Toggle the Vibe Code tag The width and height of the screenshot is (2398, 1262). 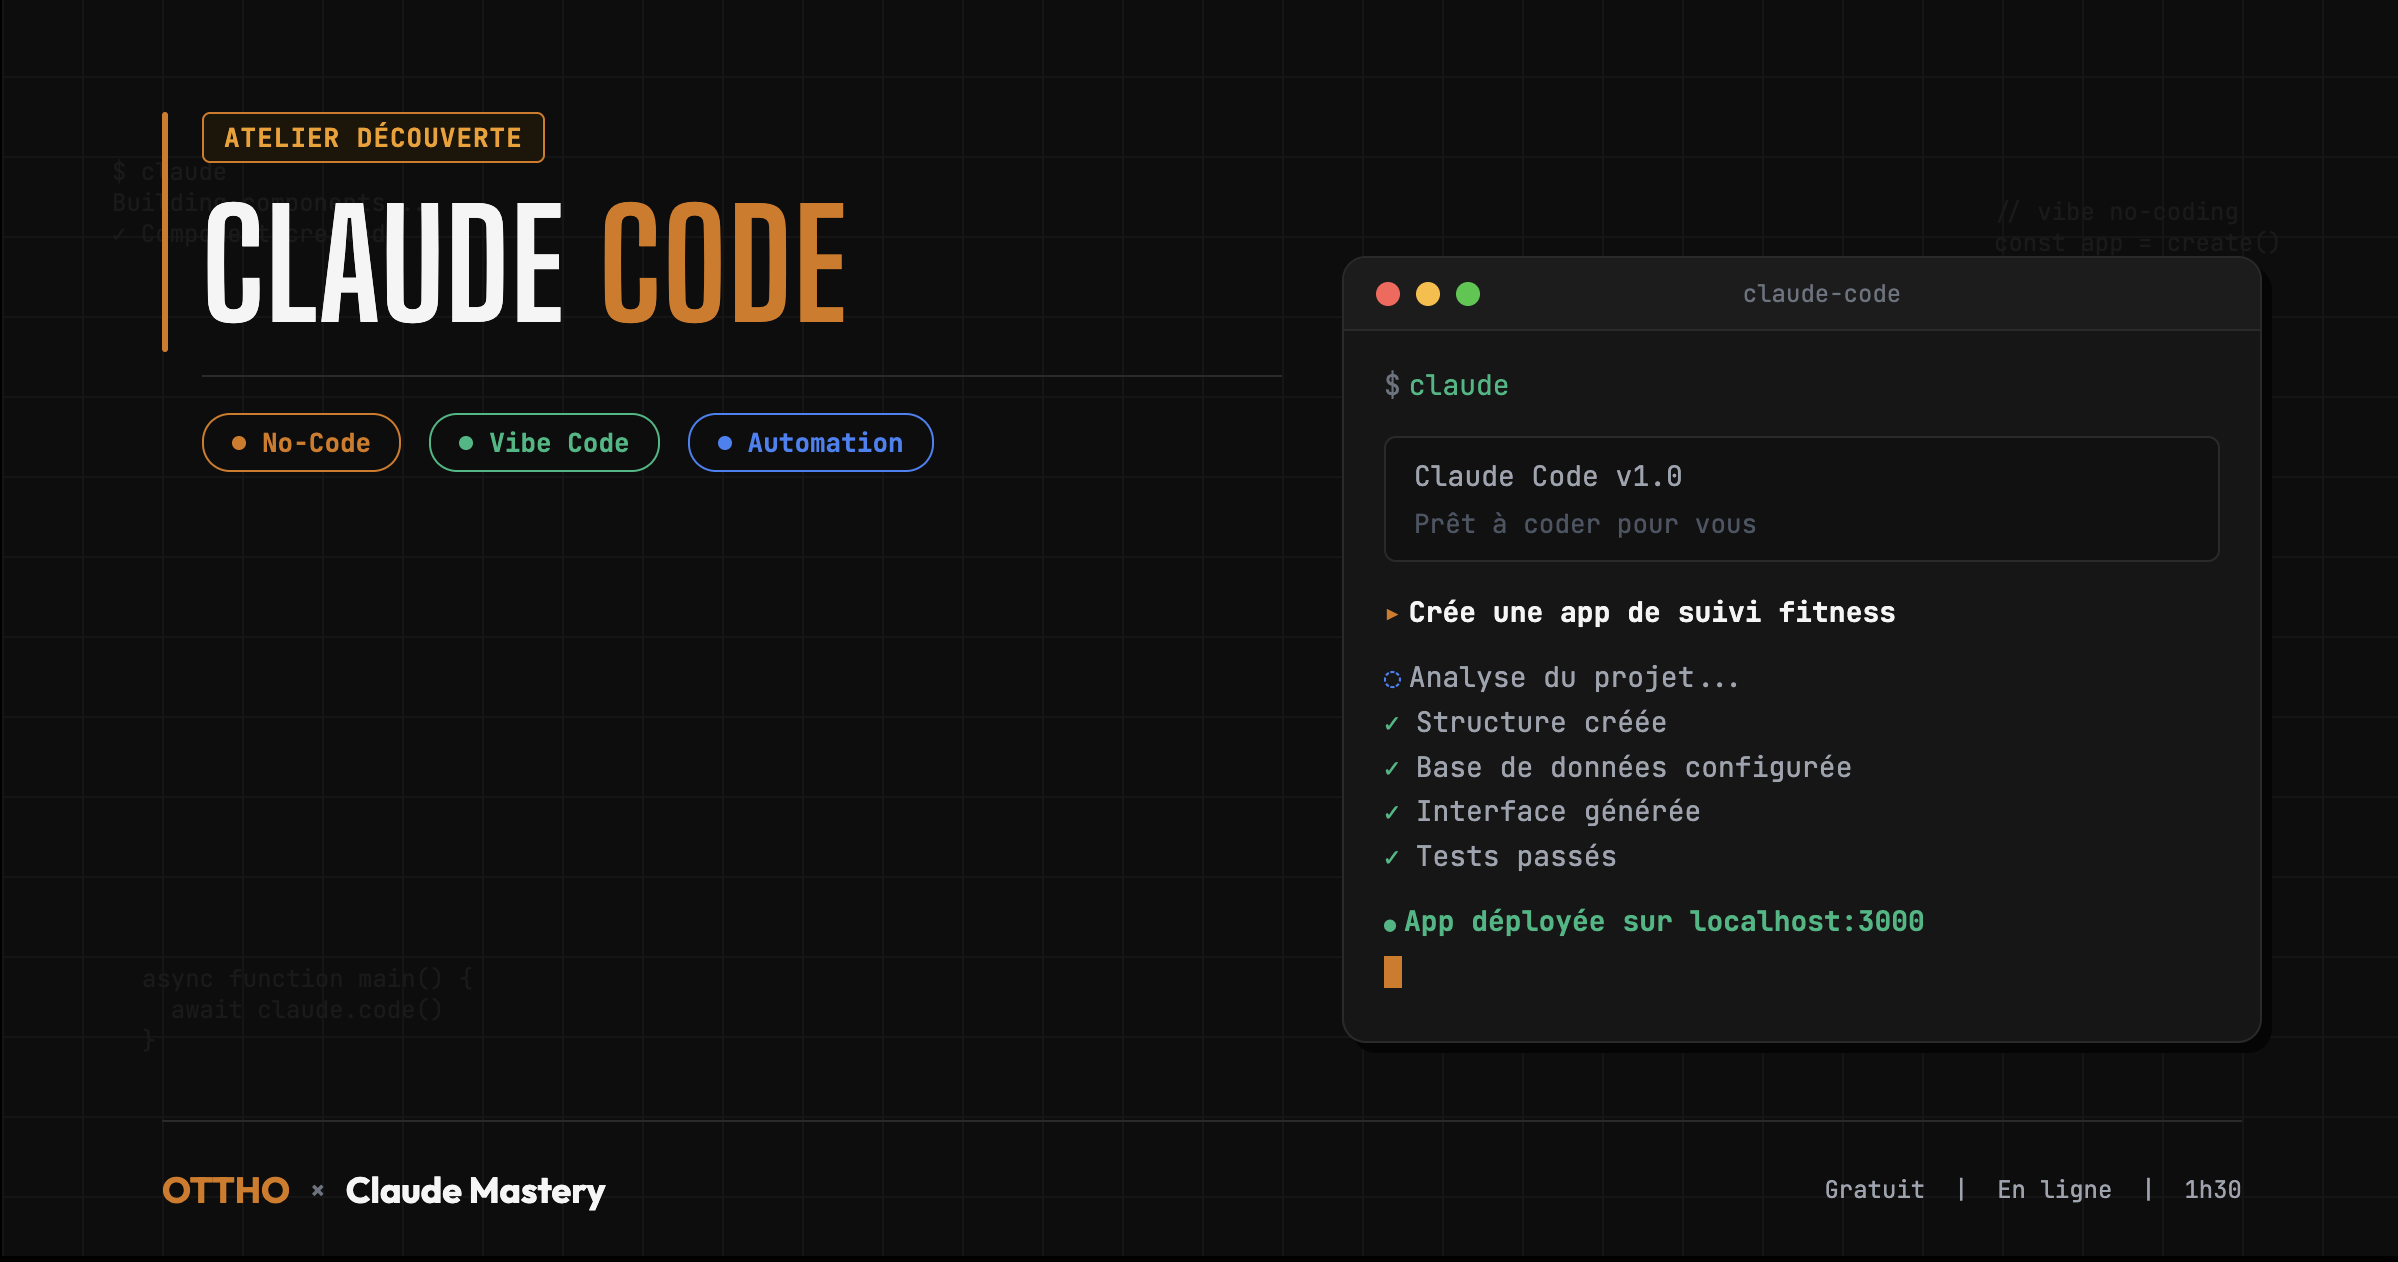(544, 442)
